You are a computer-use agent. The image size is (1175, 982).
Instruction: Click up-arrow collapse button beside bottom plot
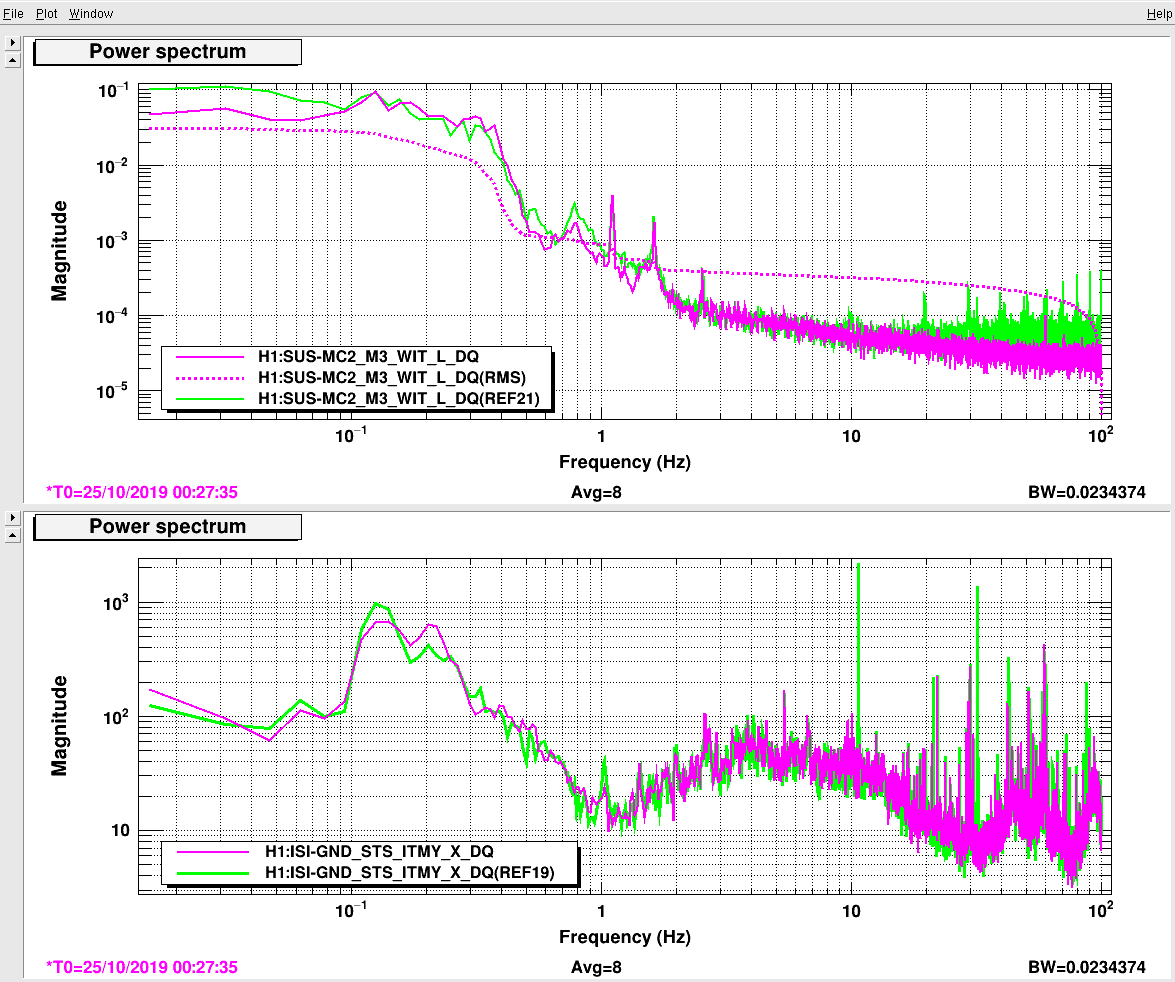(13, 535)
